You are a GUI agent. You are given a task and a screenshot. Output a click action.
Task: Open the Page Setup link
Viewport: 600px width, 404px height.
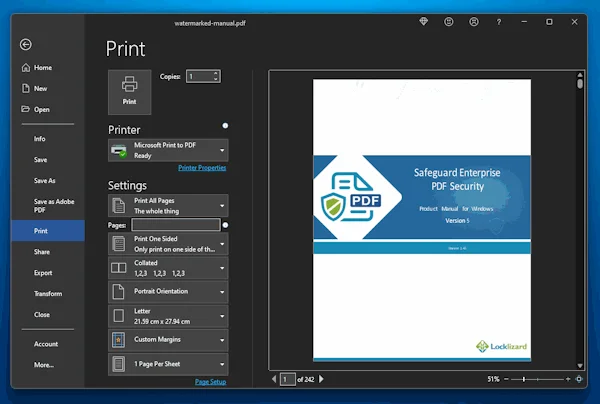tap(210, 382)
